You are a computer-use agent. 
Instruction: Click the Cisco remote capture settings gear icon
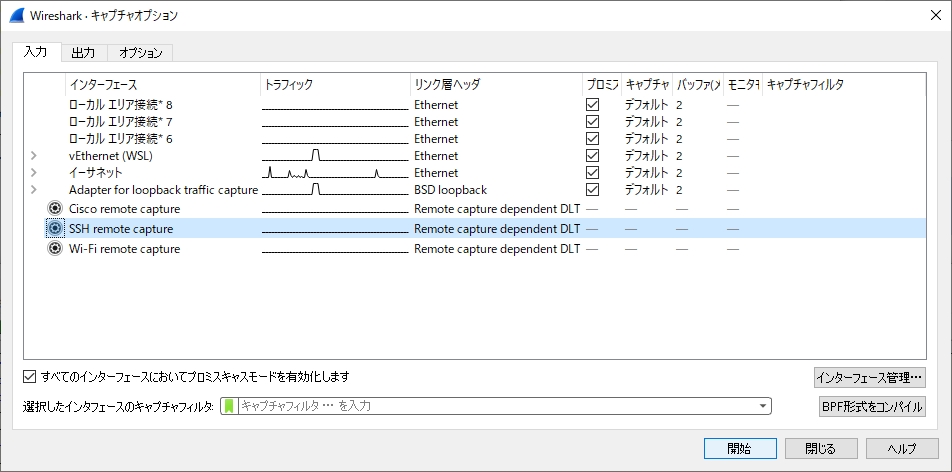click(55, 208)
